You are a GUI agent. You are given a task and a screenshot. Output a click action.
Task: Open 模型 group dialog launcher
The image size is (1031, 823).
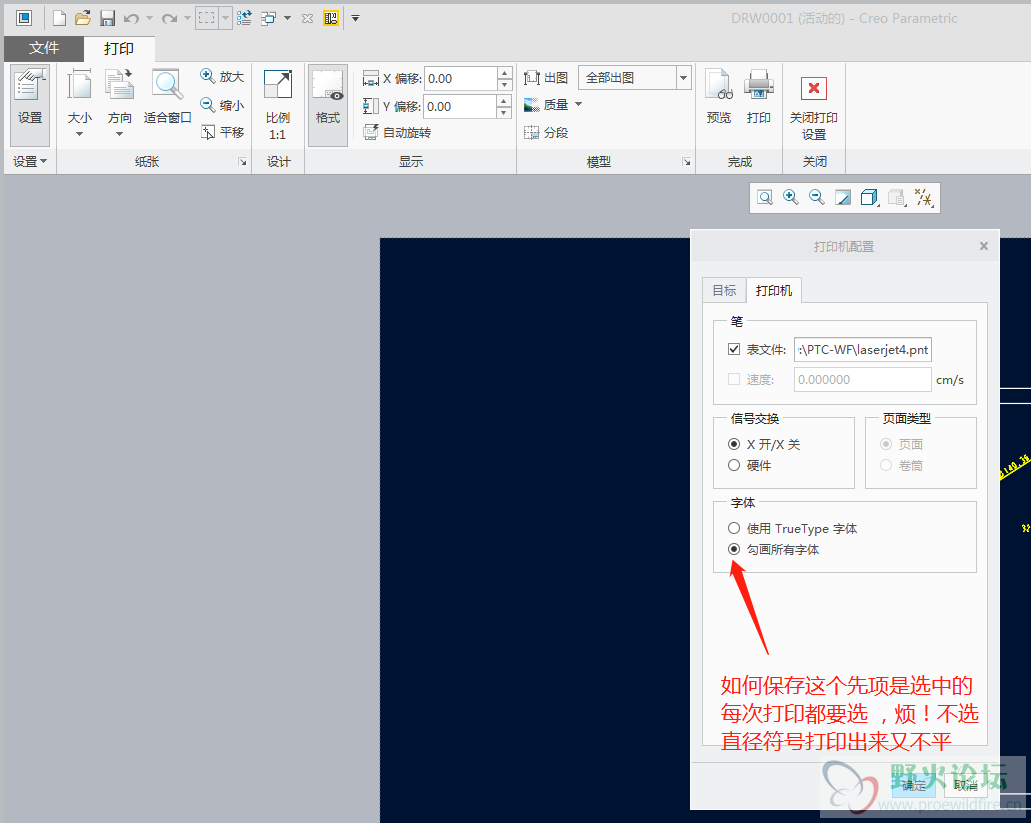point(686,162)
